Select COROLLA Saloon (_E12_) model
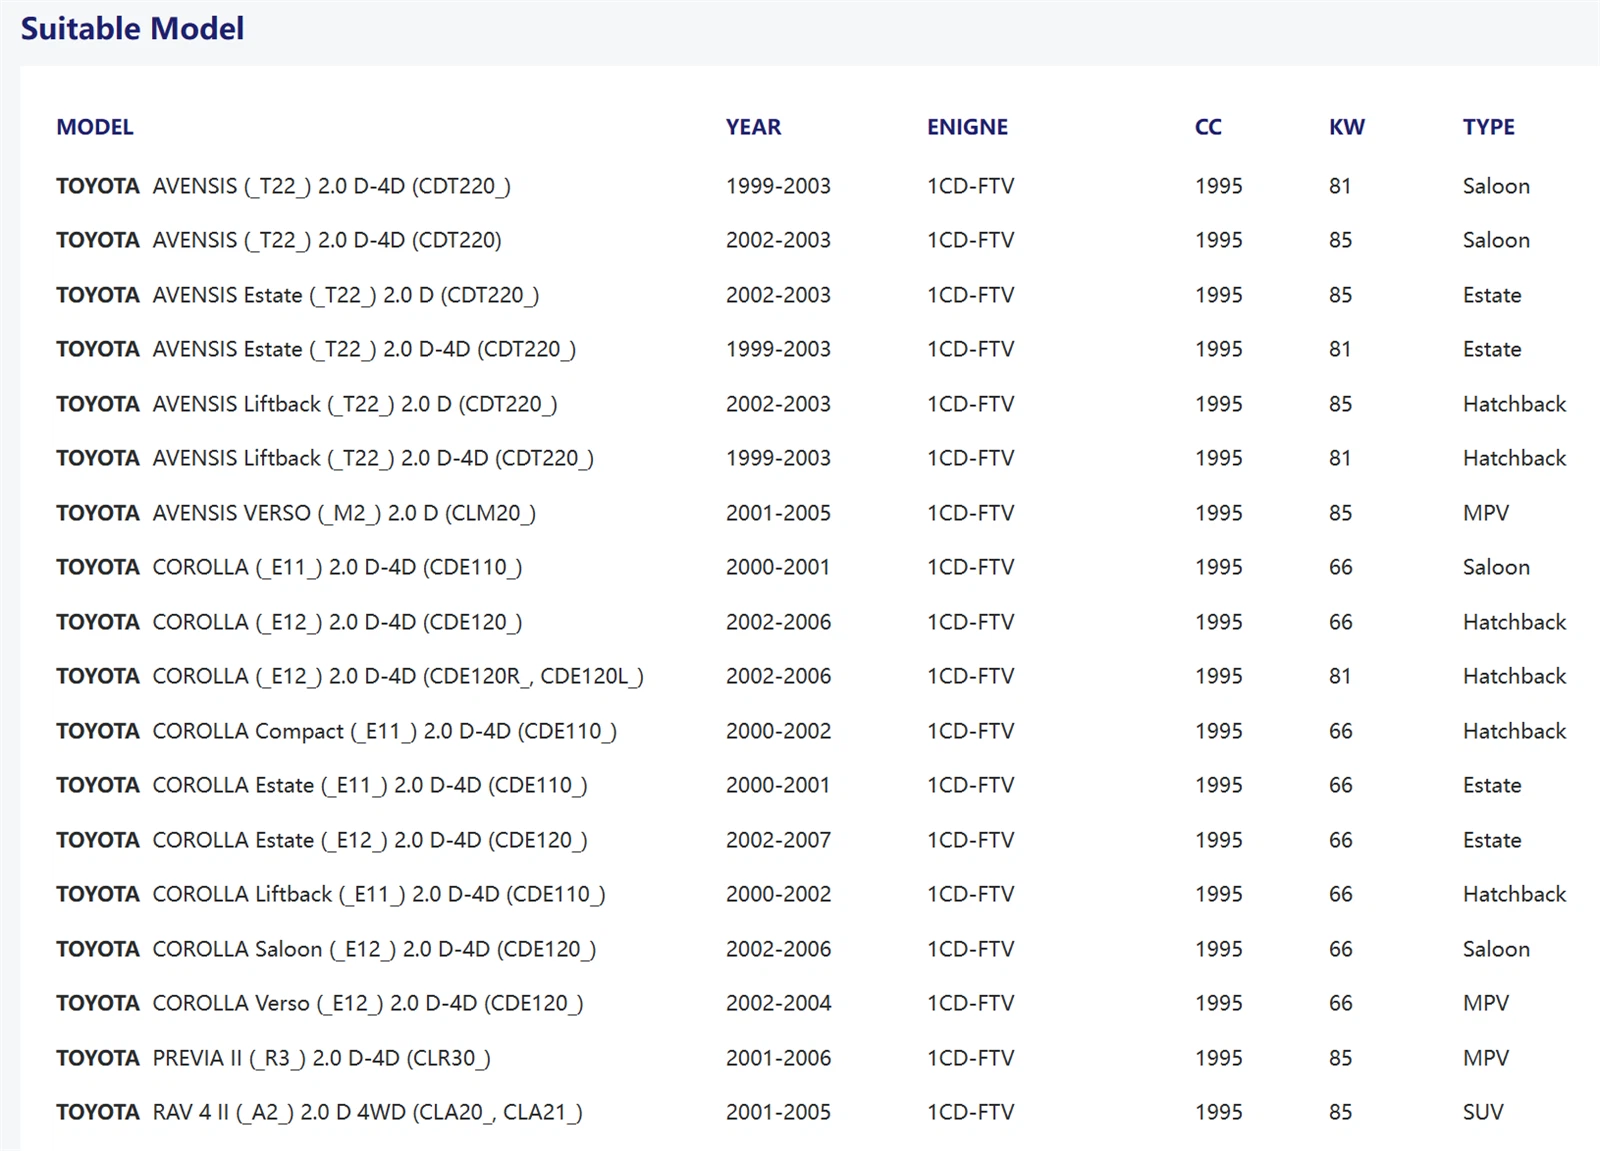 pos(326,949)
